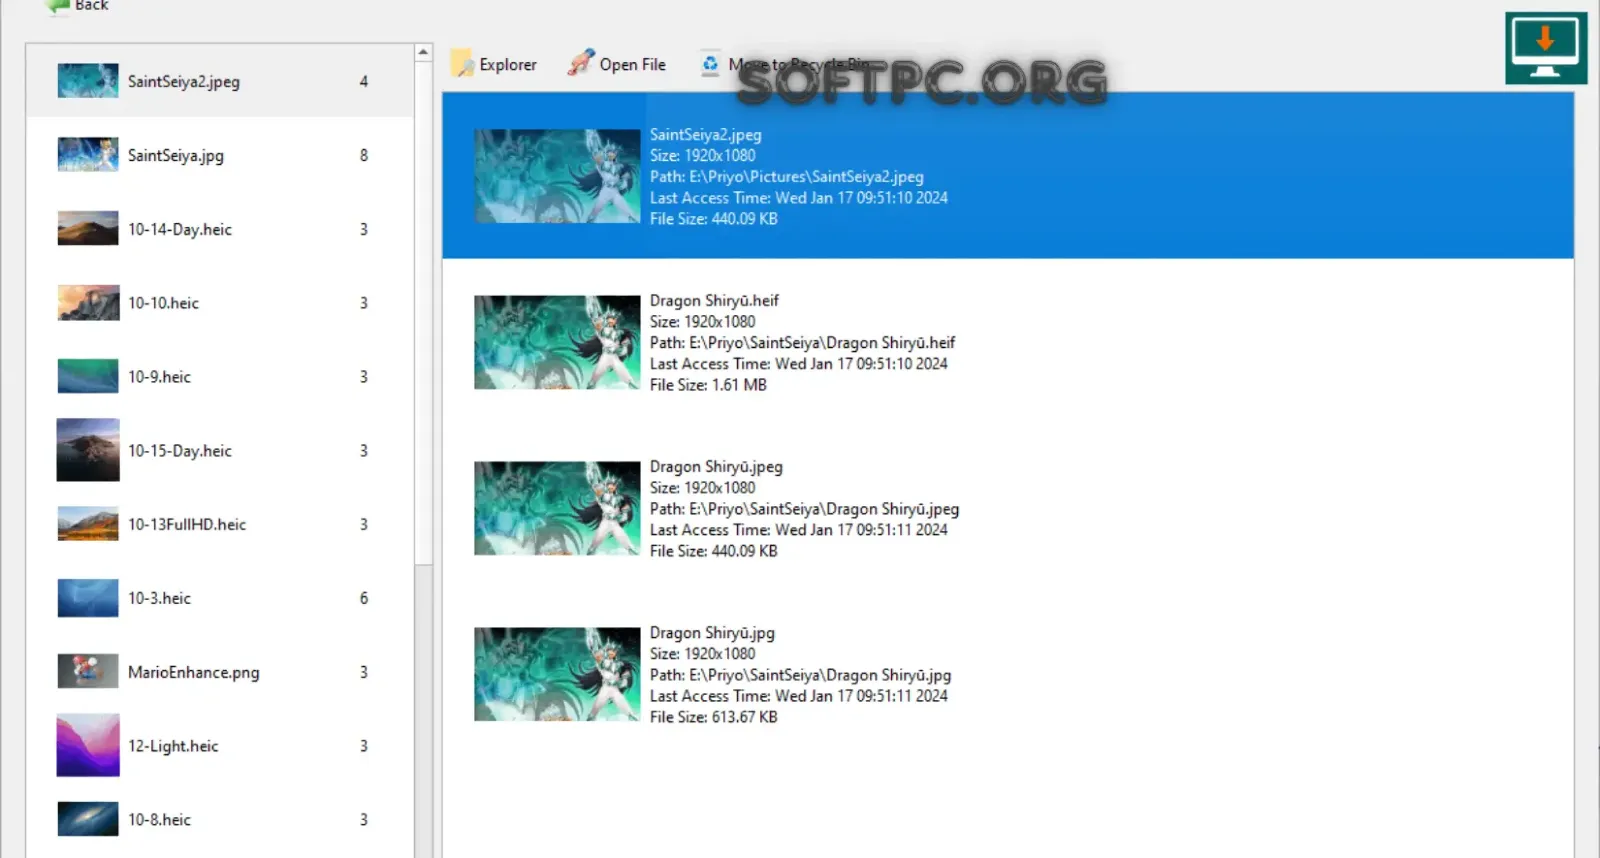Select 10-13FullHD.heic thumbnail

pyautogui.click(x=88, y=524)
